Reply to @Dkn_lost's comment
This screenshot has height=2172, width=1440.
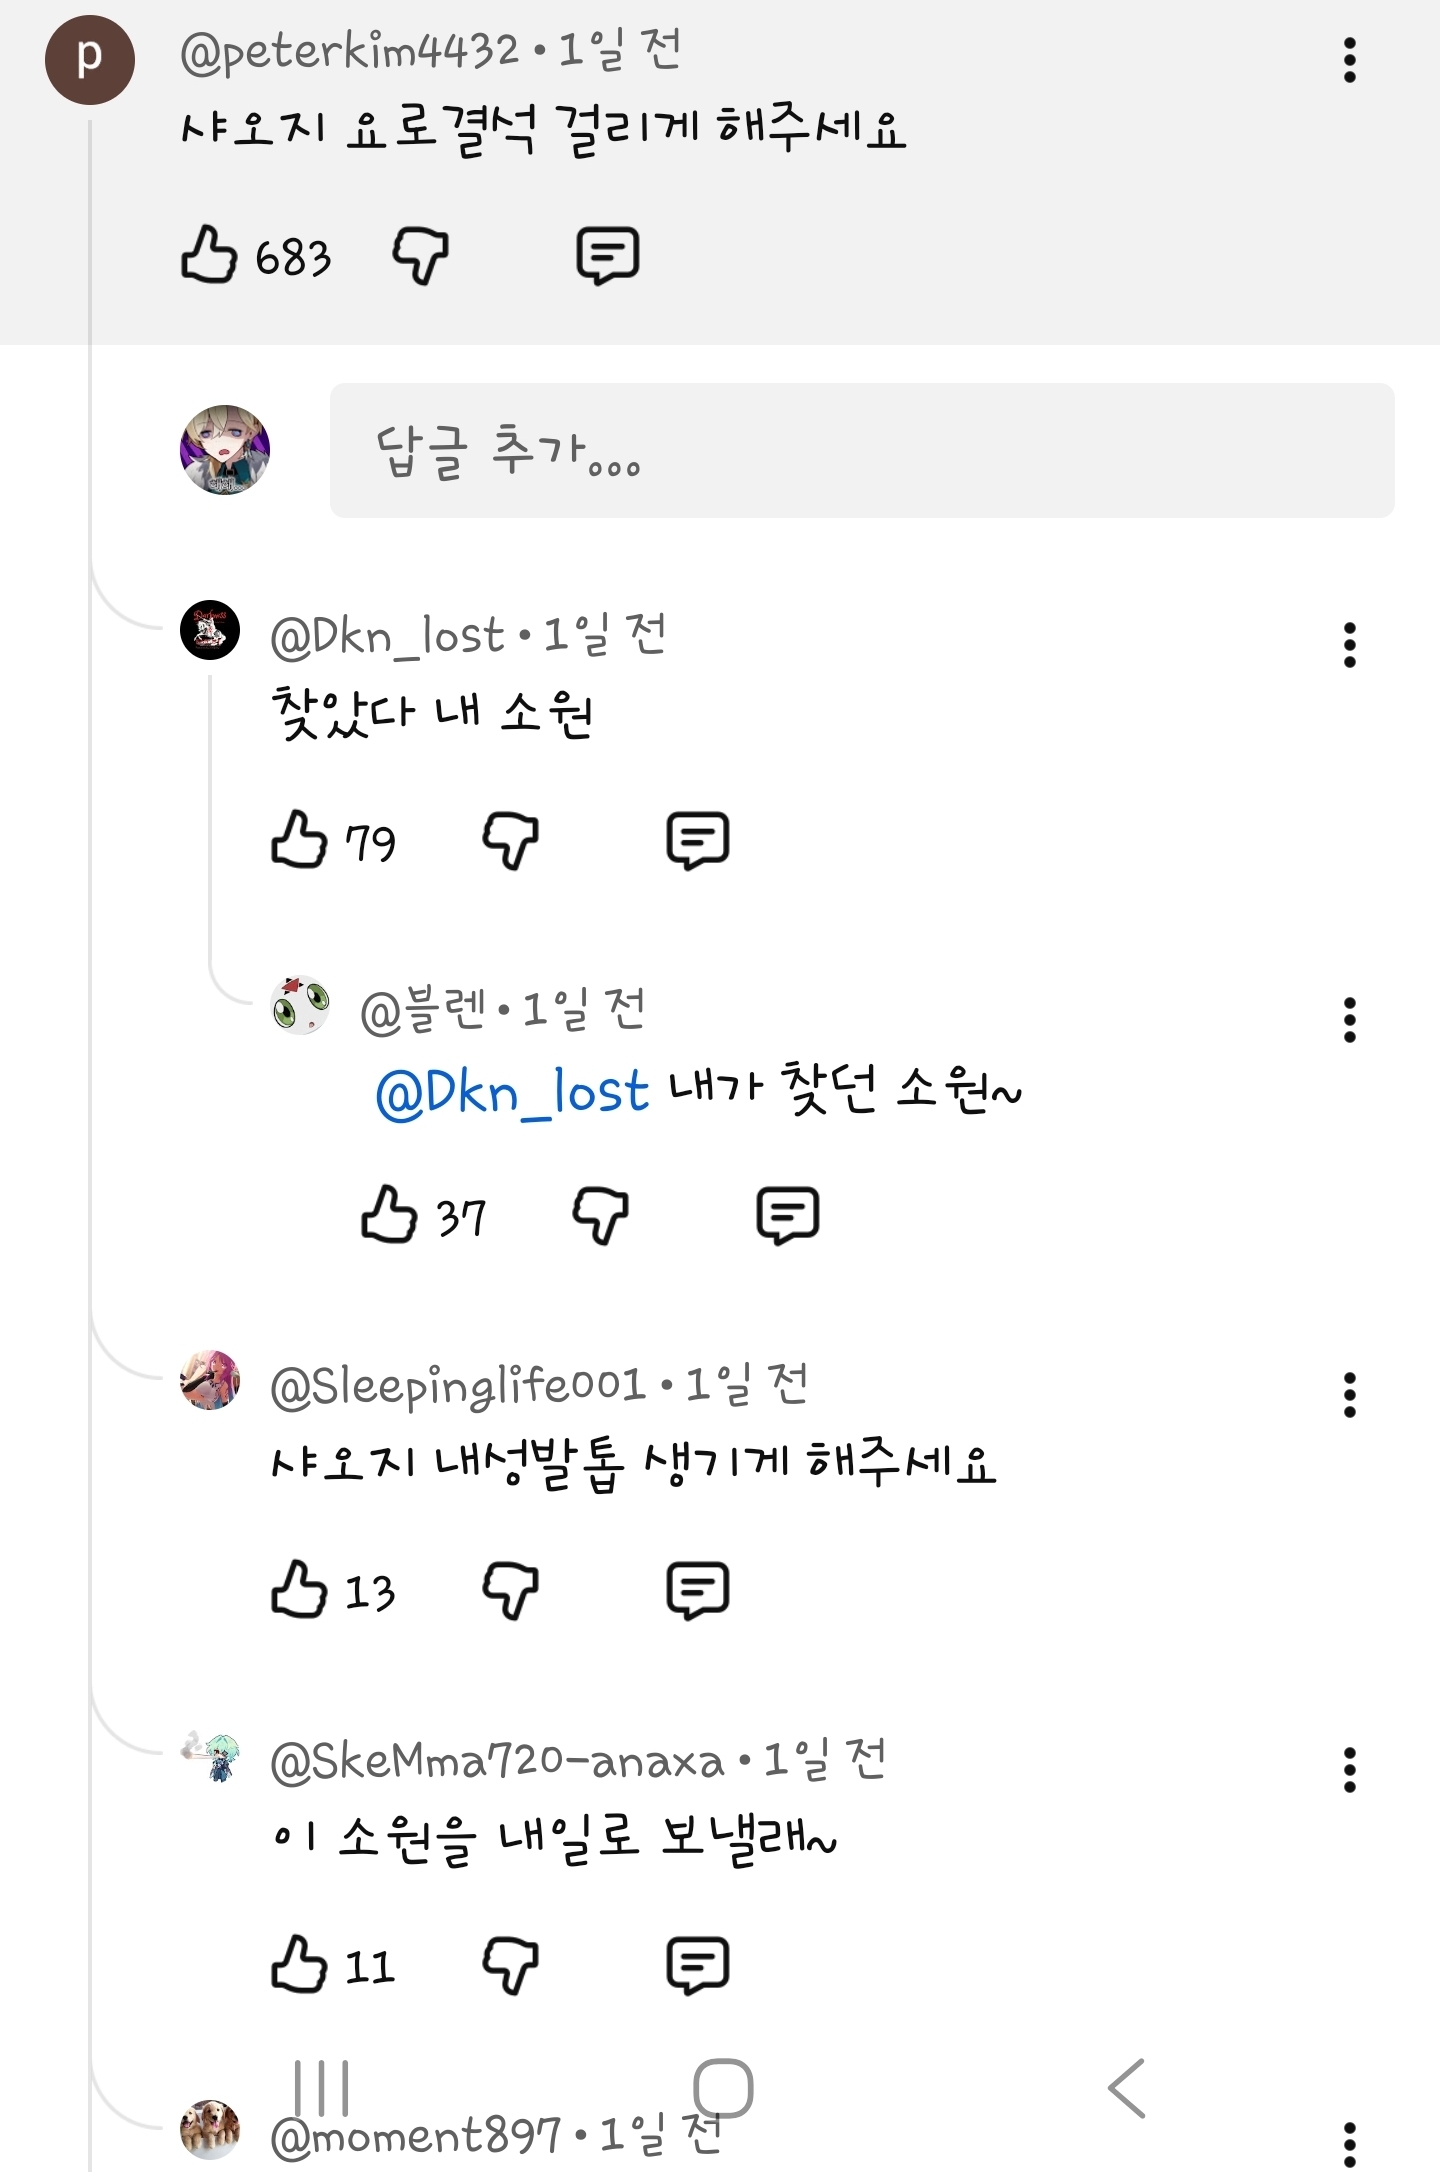(697, 839)
